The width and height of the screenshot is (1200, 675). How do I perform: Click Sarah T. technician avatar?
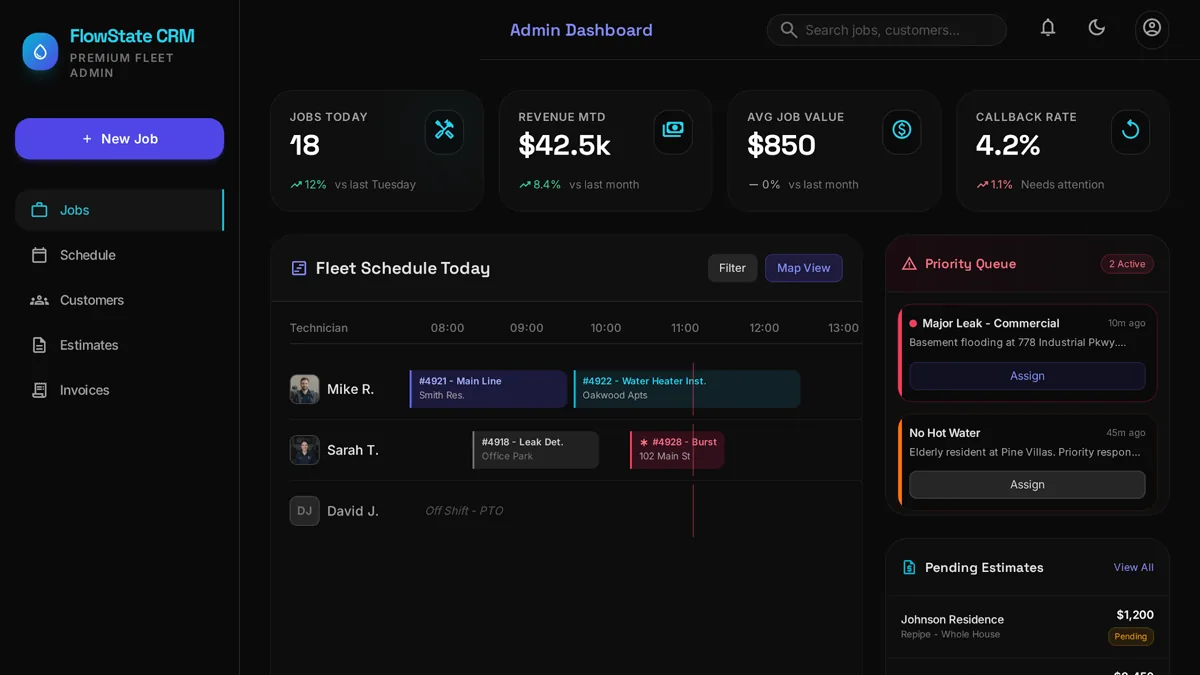(305, 450)
